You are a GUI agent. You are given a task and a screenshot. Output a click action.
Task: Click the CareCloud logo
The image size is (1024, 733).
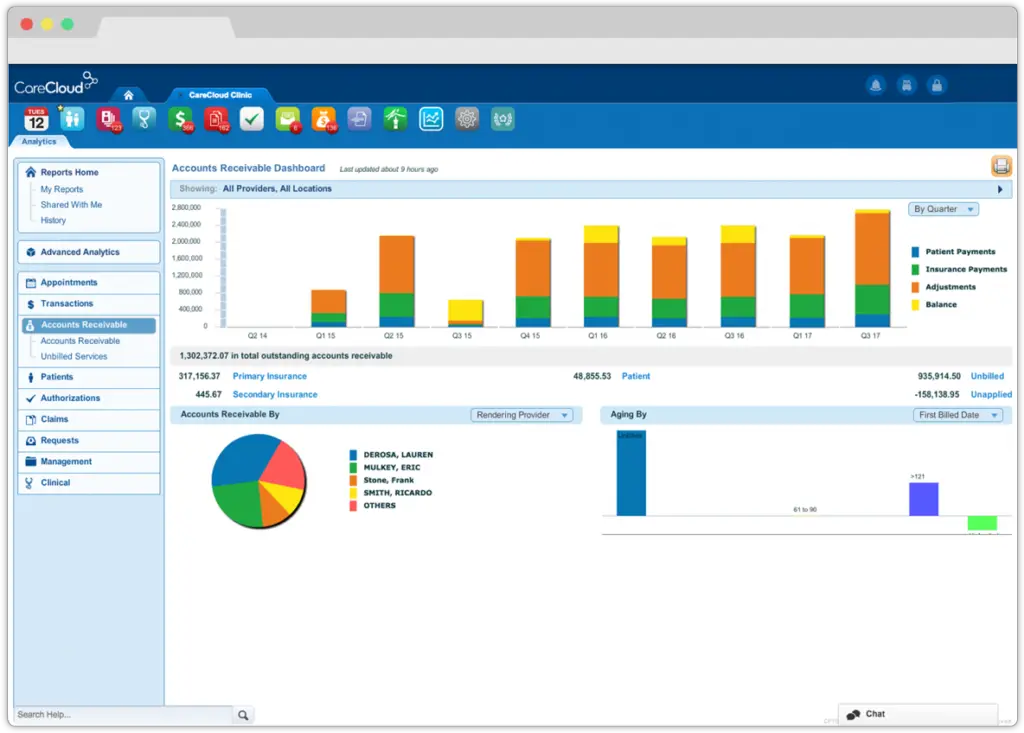[56, 84]
